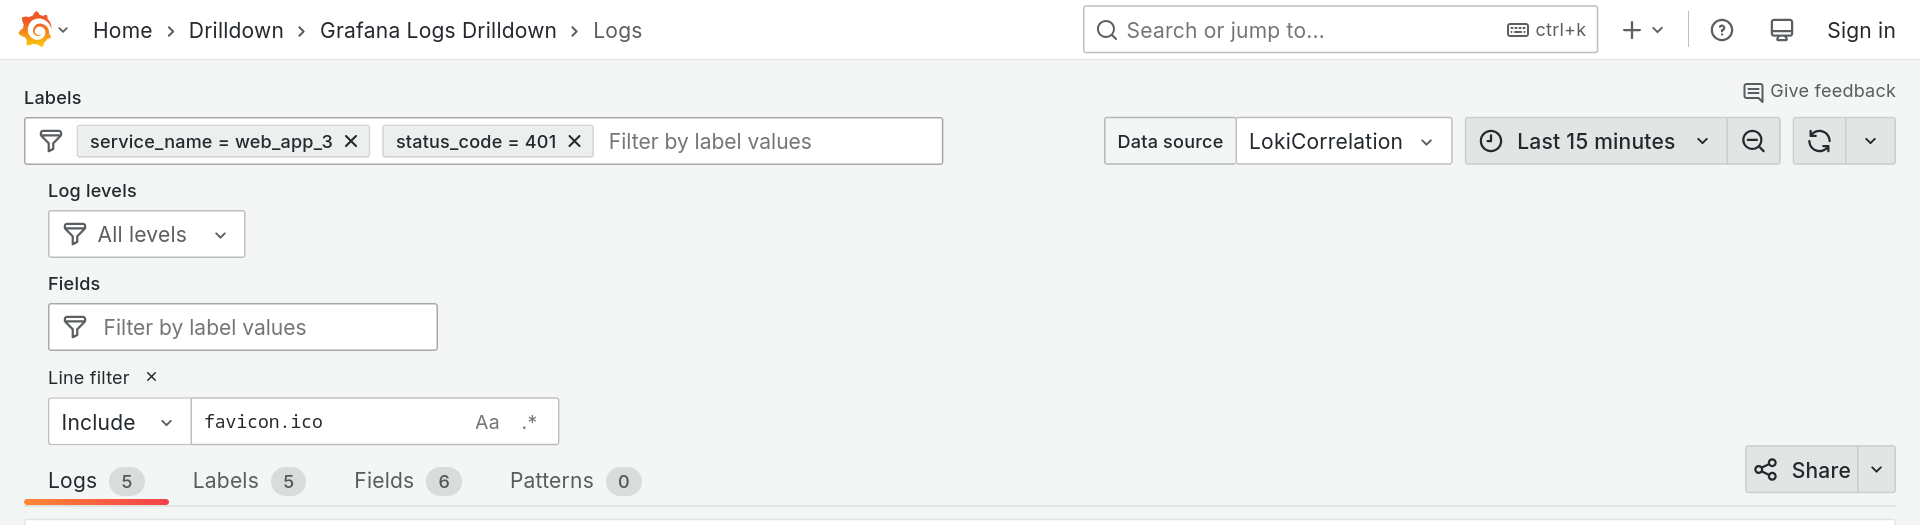Open the LokiCorrelation data source dropdown
Image resolution: width=1920 pixels, height=525 pixels.
pos(1344,141)
